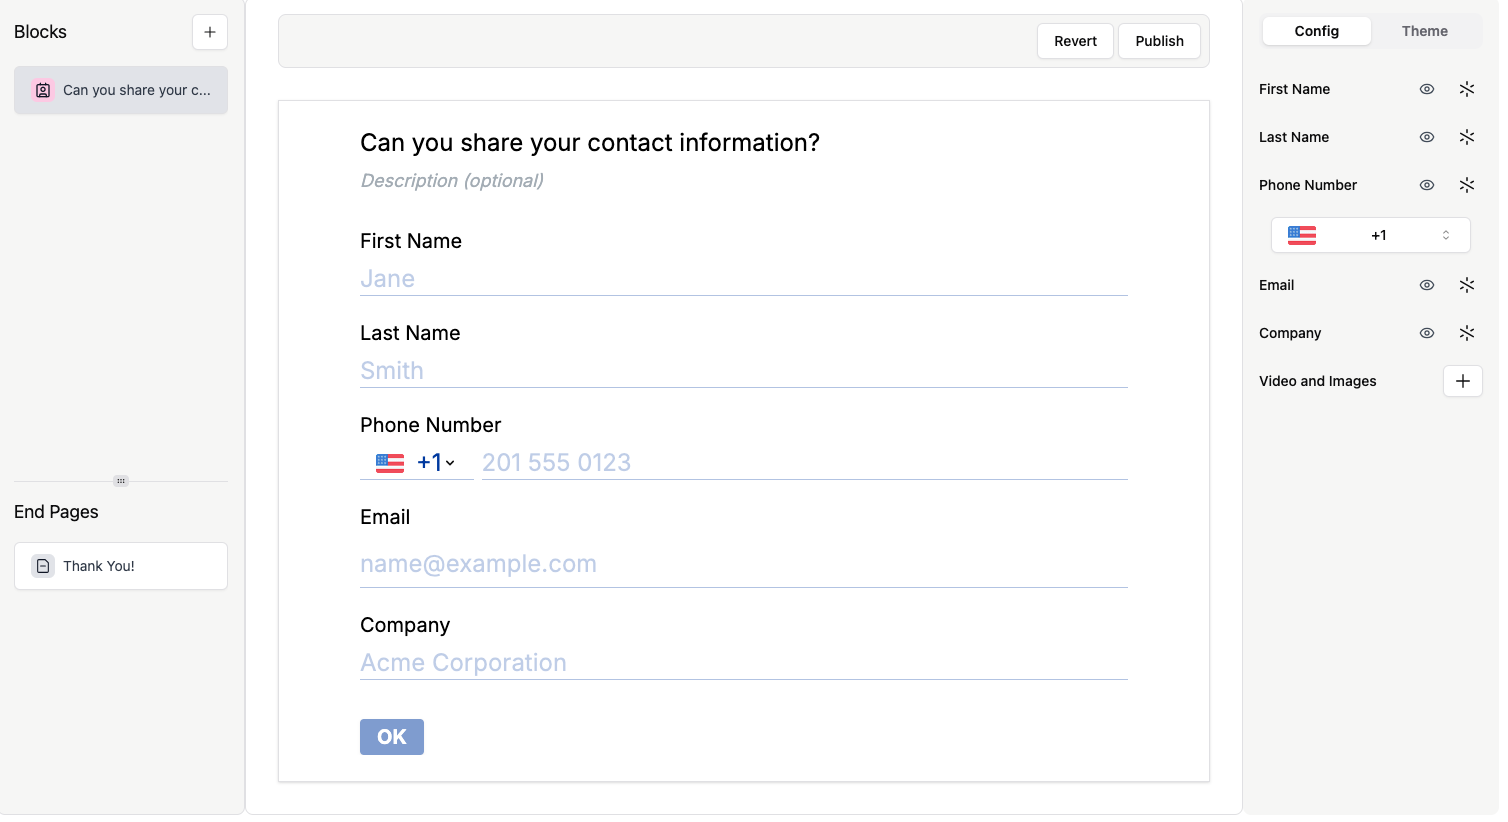The width and height of the screenshot is (1508, 822).
Task: Open logic options for Phone Number field
Action: click(1467, 185)
